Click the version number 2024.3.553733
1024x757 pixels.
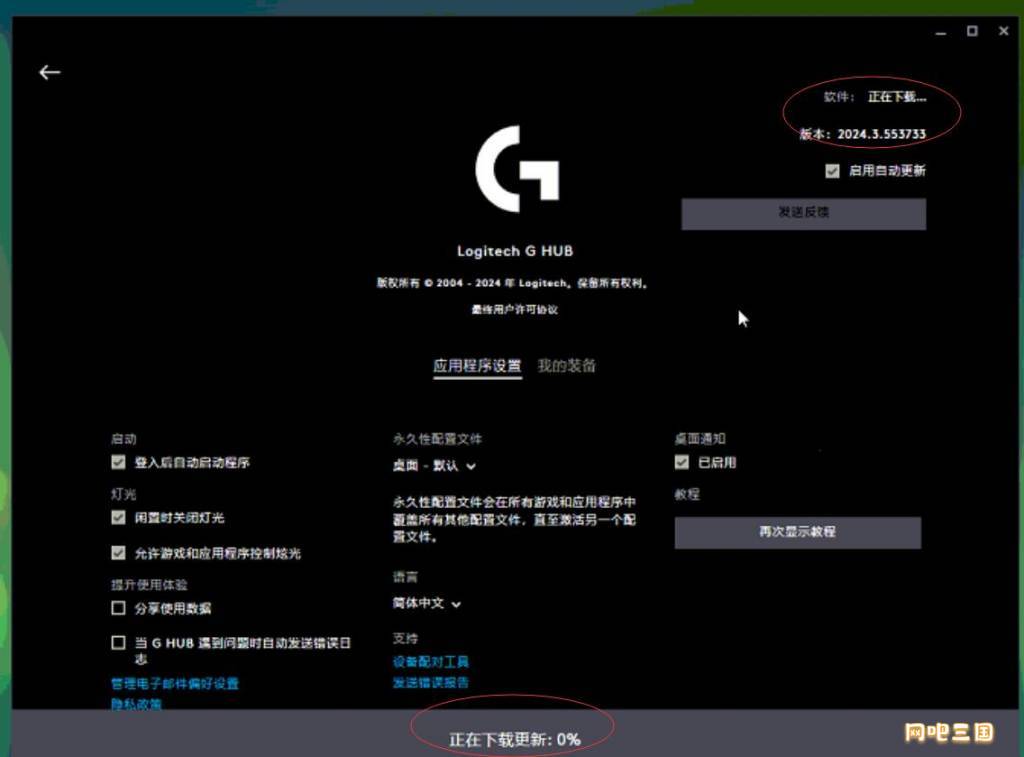click(x=882, y=134)
